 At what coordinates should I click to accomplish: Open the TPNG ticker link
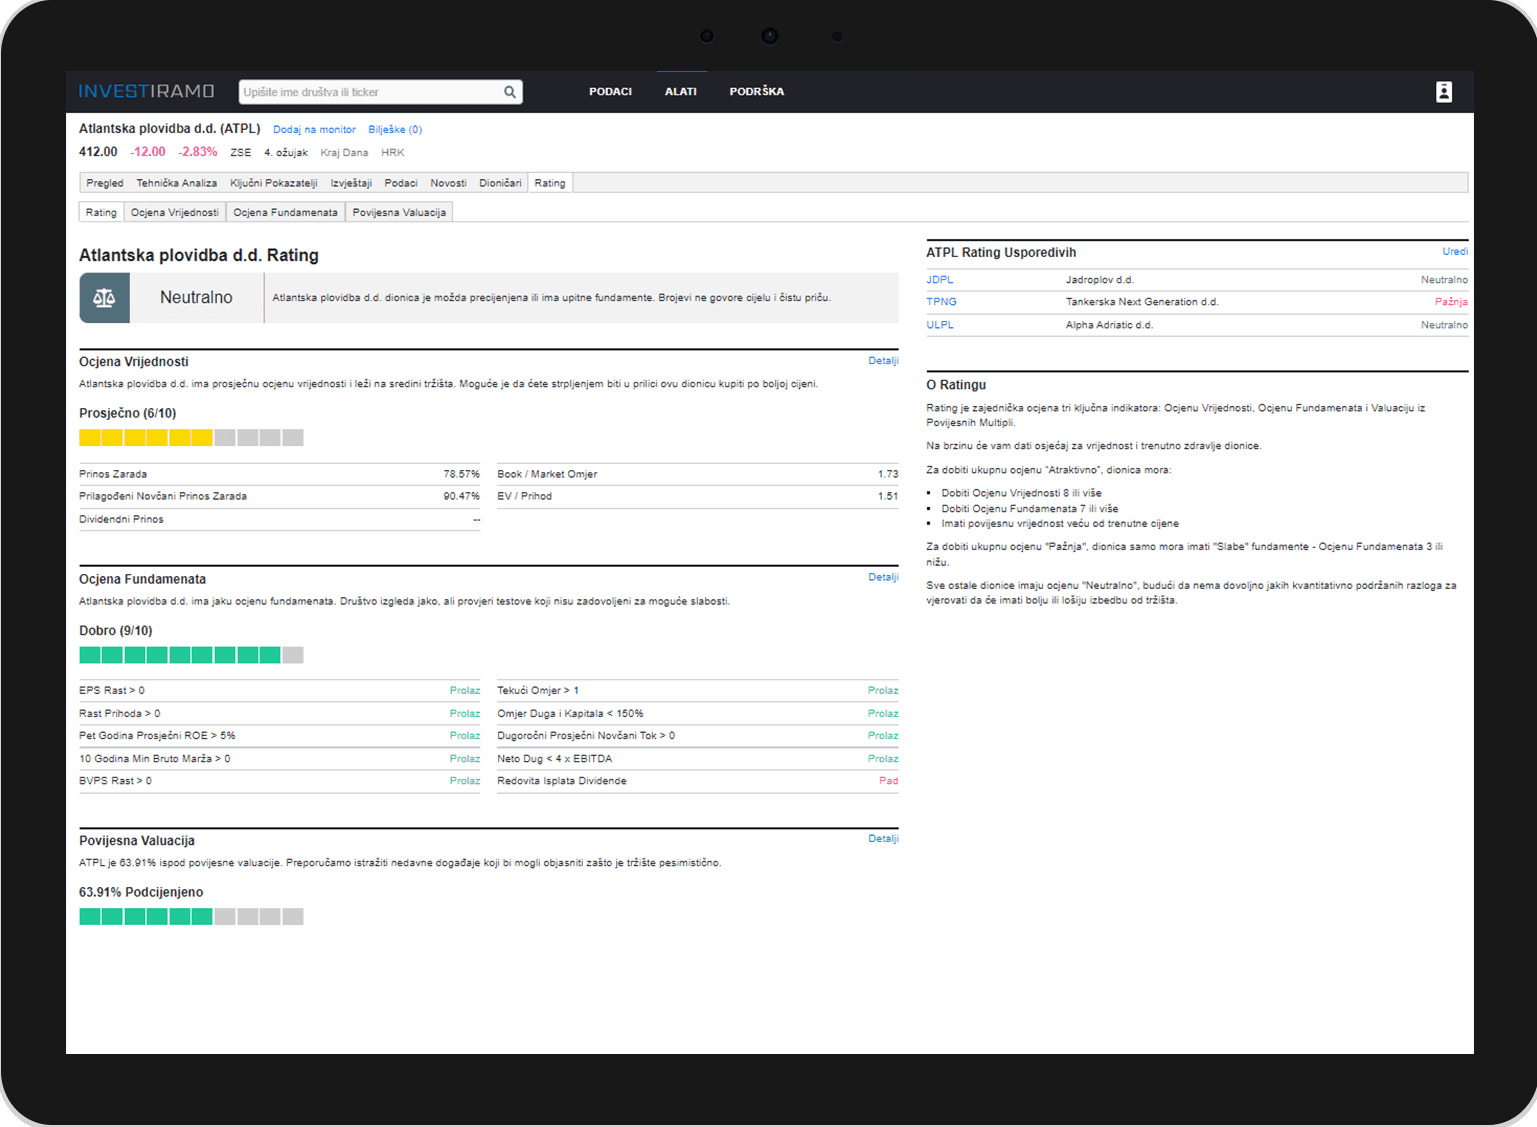pyautogui.click(x=941, y=302)
